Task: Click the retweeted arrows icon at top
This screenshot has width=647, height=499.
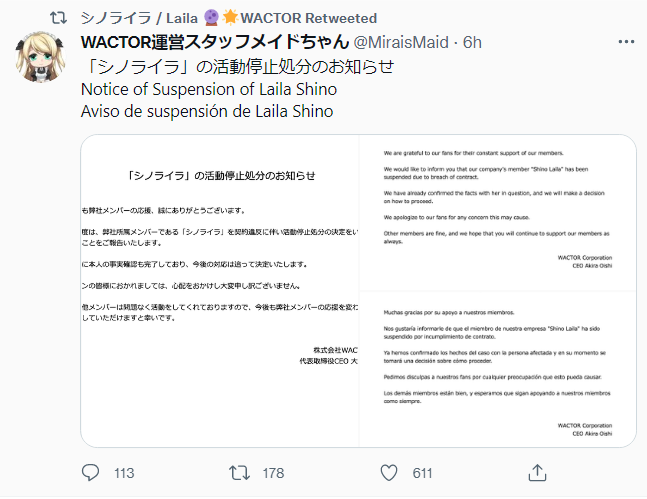Action: [x=58, y=18]
